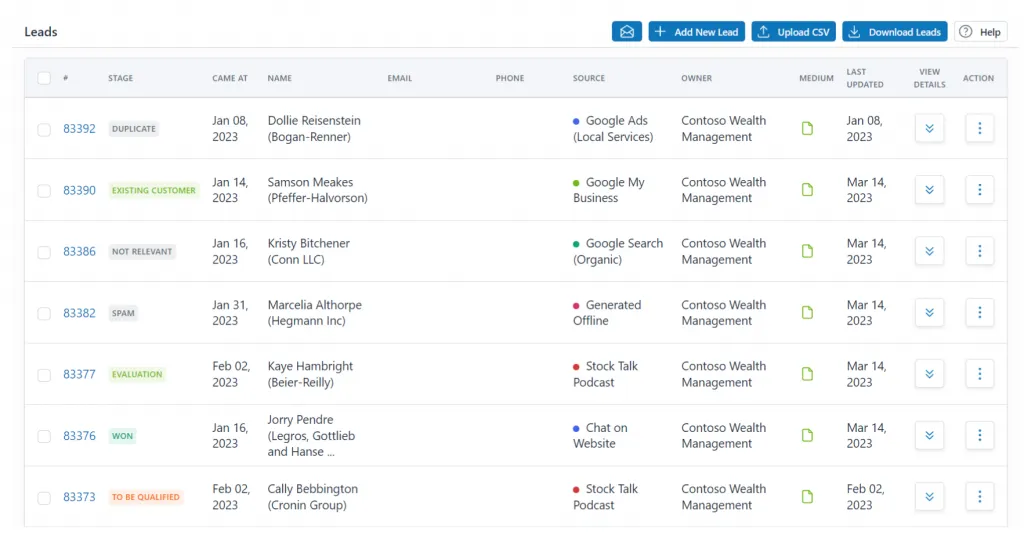Click the CAME AT column header
Viewport: 1024px width, 544px height.
pos(230,78)
